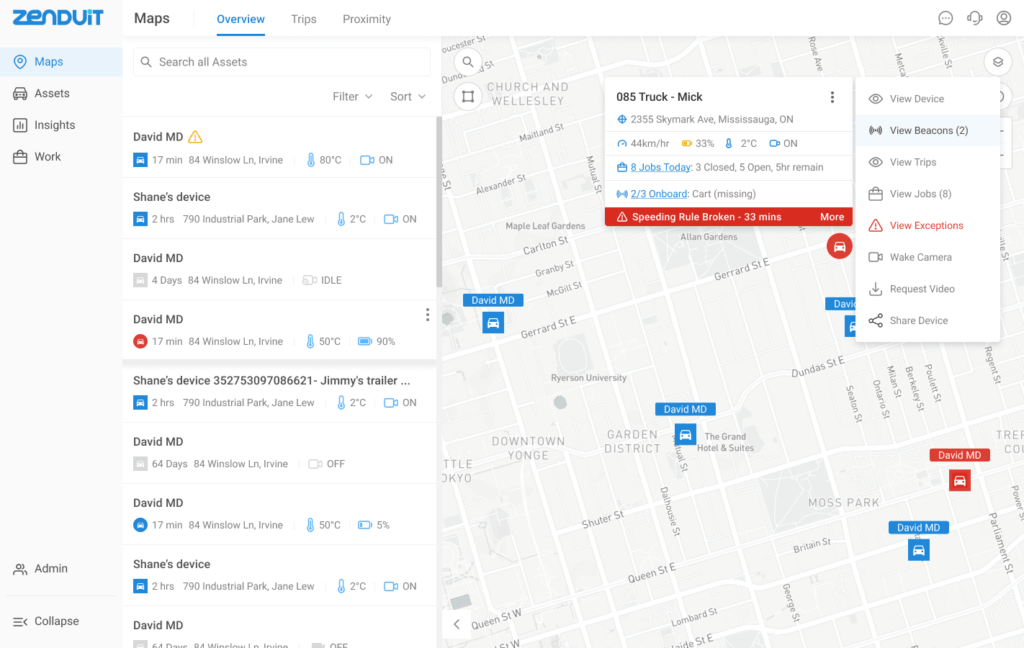Screen dimensions: 1024x648
Task: Click the blue vehicle icon on the 80°C David MD row
Action: (x=140, y=160)
